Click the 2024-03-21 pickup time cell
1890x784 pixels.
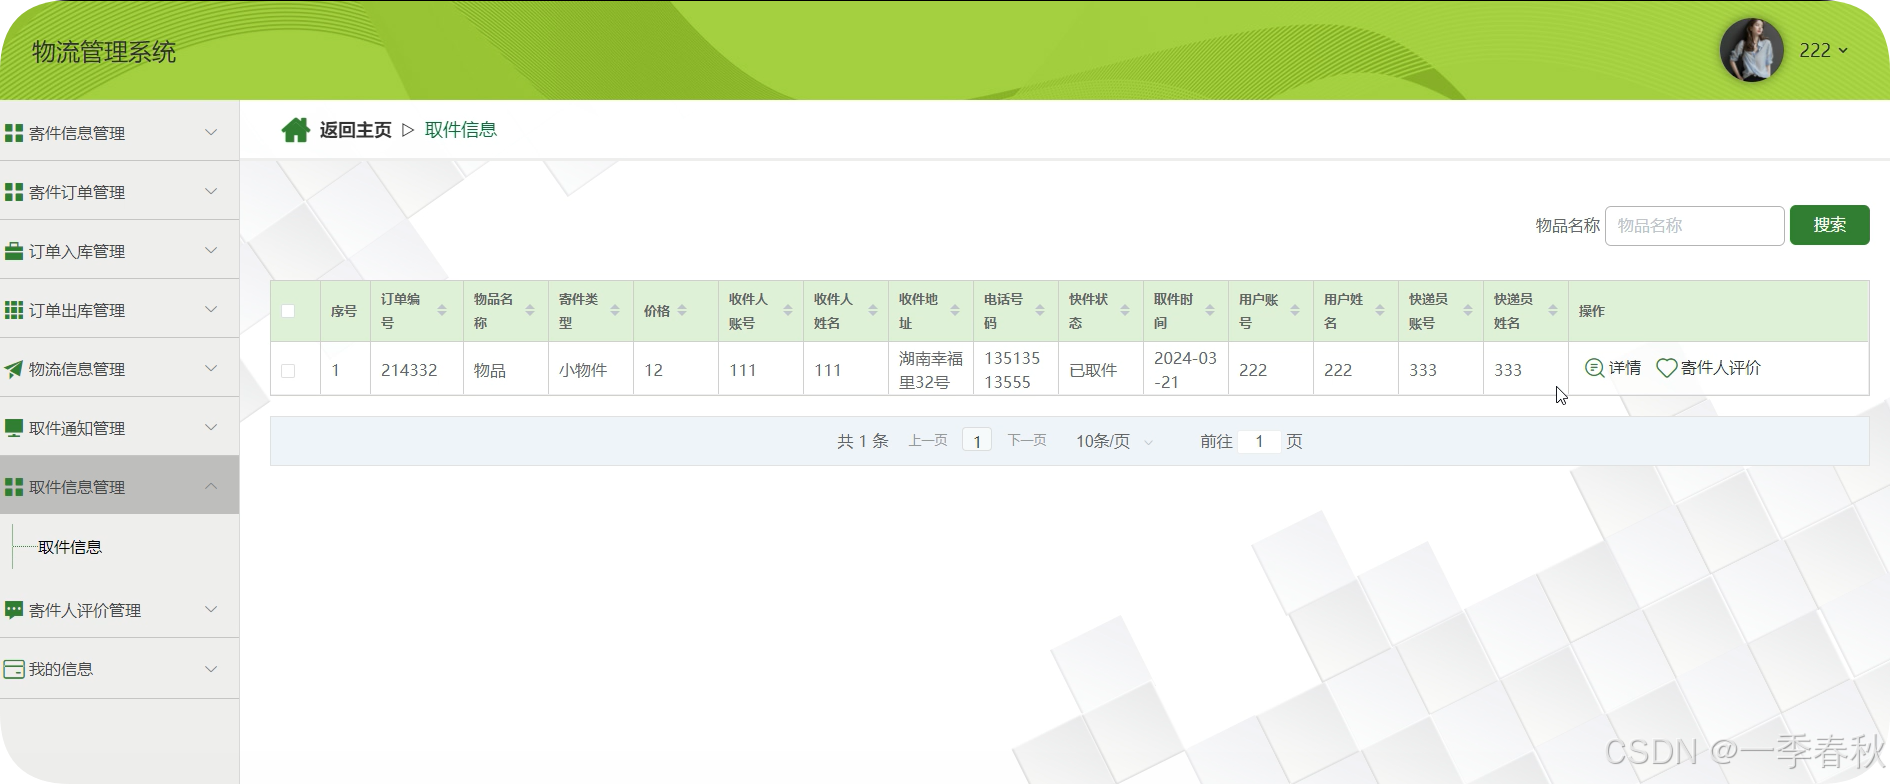[x=1185, y=370]
